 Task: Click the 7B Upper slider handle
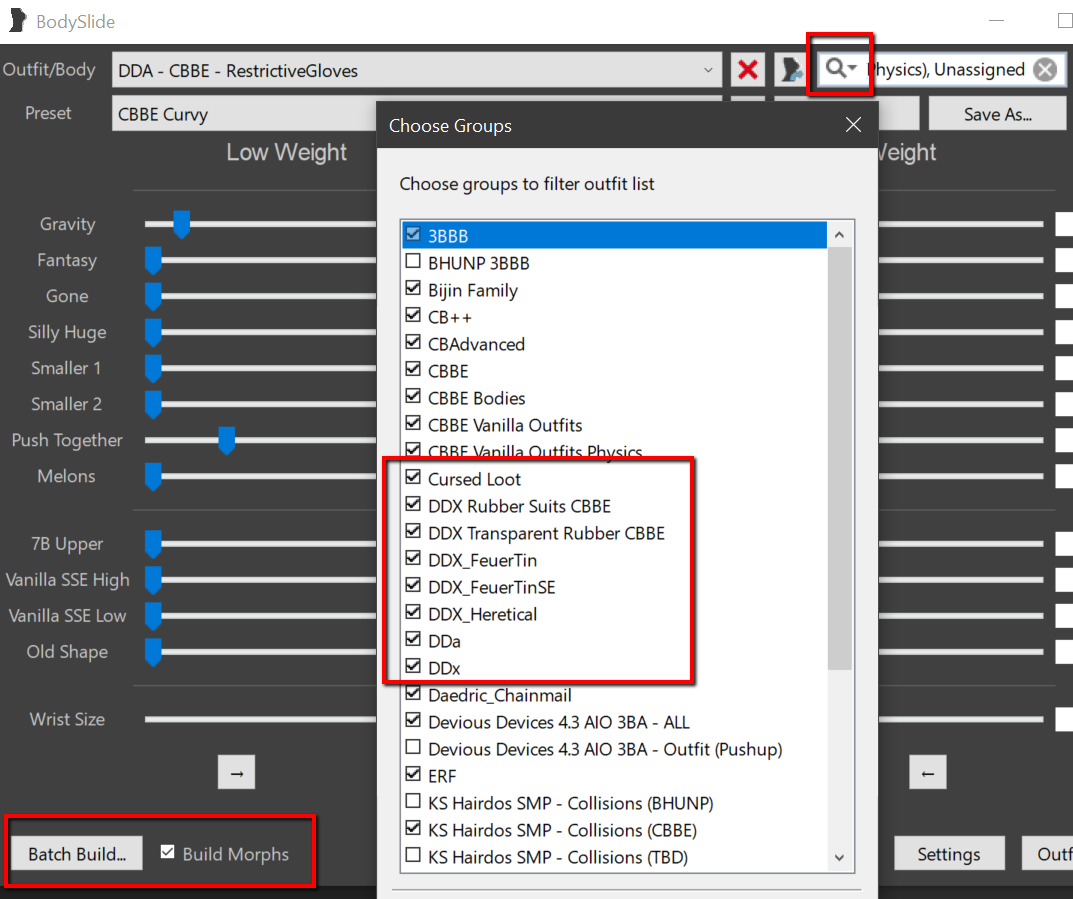click(153, 544)
